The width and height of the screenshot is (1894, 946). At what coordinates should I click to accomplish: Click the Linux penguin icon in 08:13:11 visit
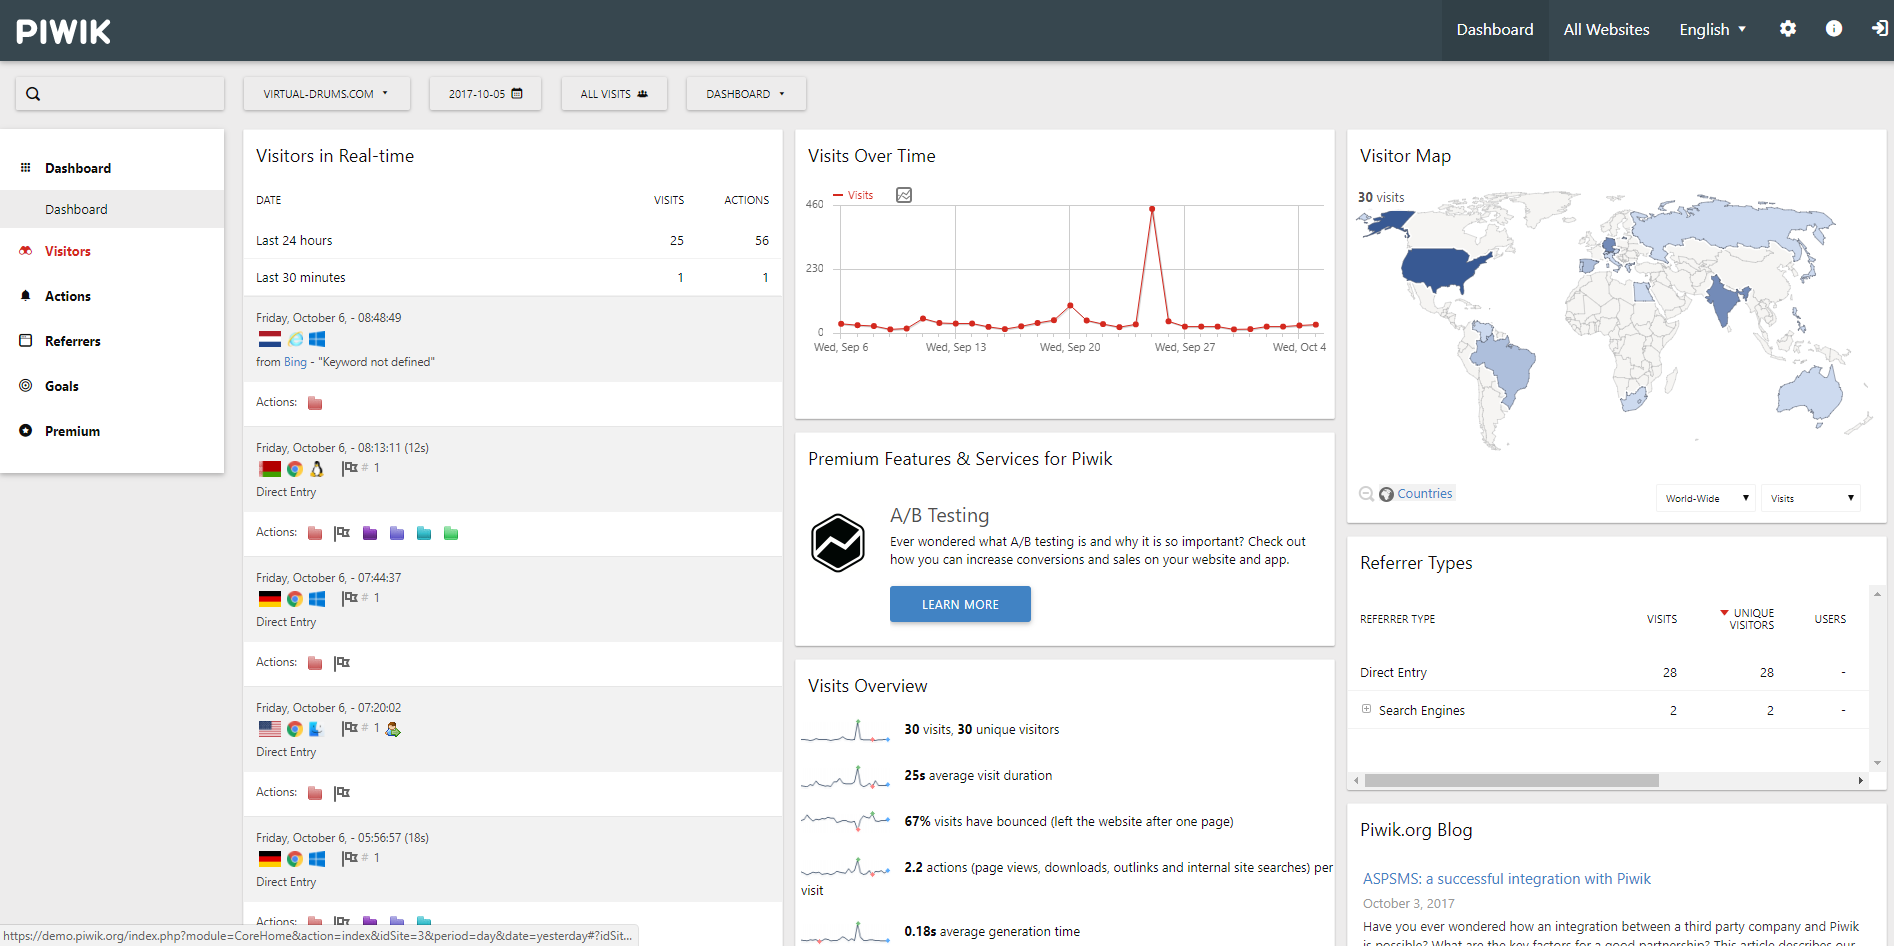317,469
